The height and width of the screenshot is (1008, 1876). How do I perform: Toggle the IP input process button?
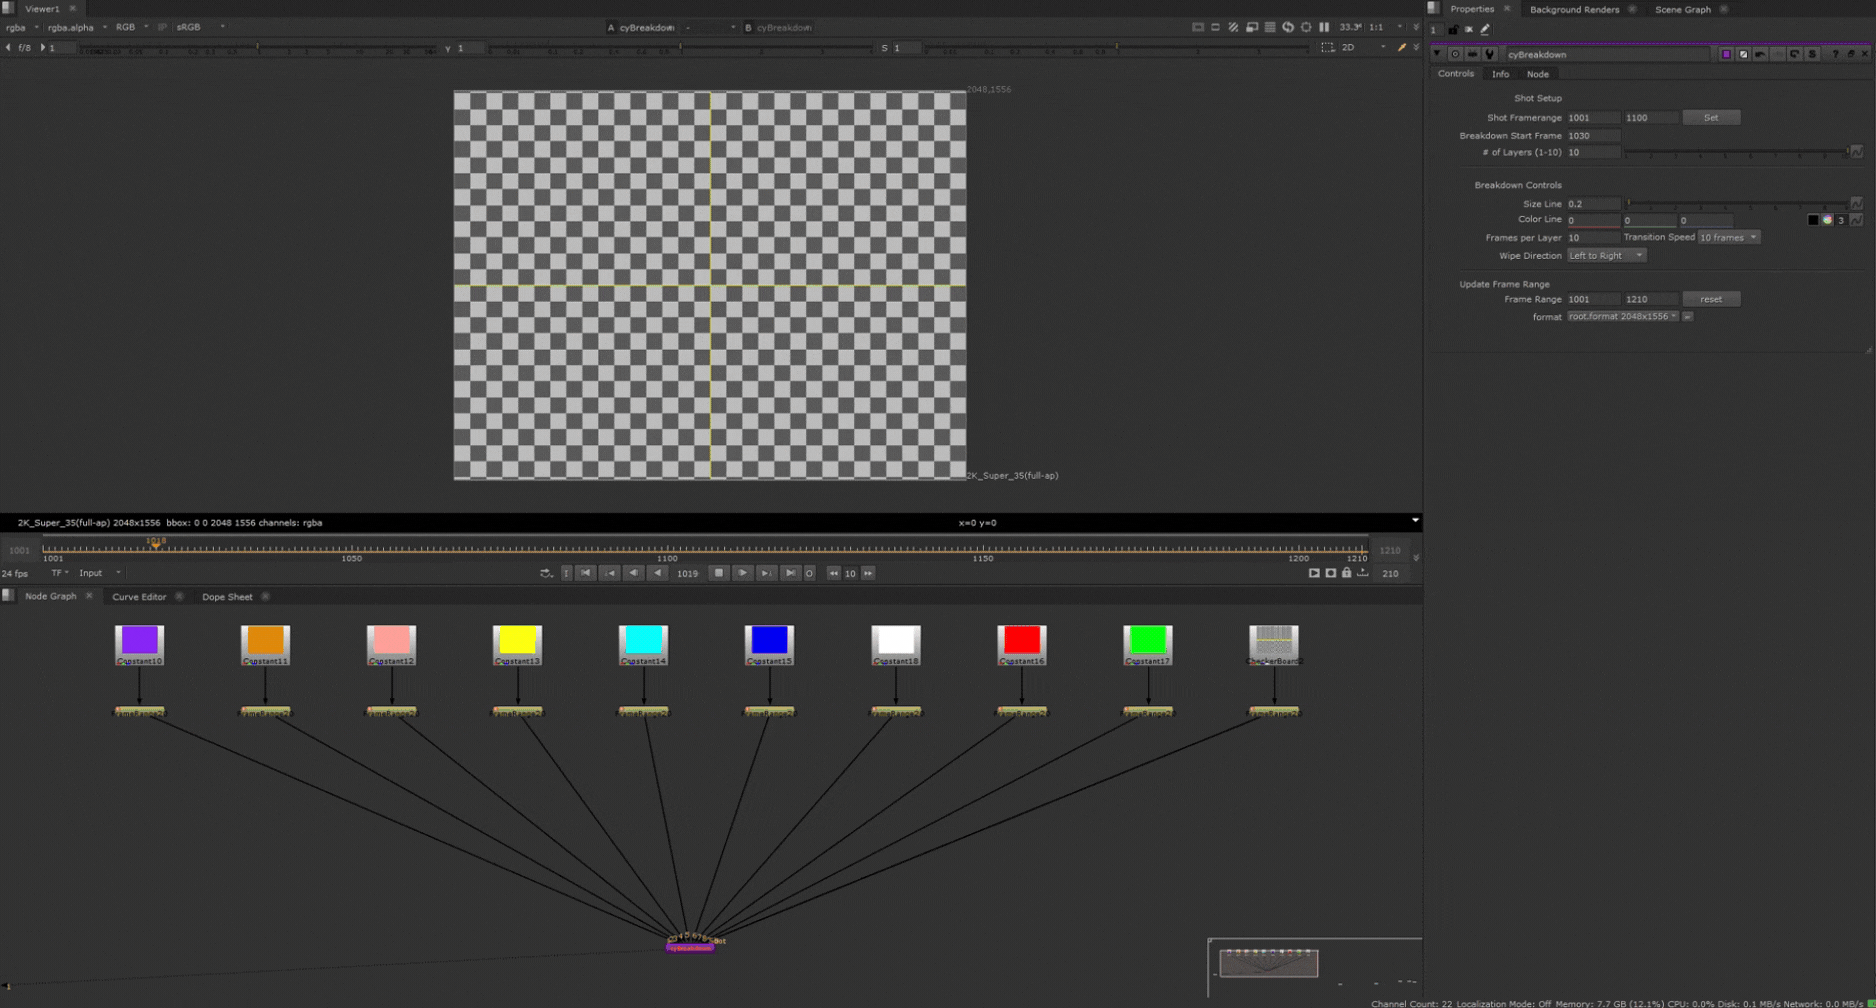(161, 27)
